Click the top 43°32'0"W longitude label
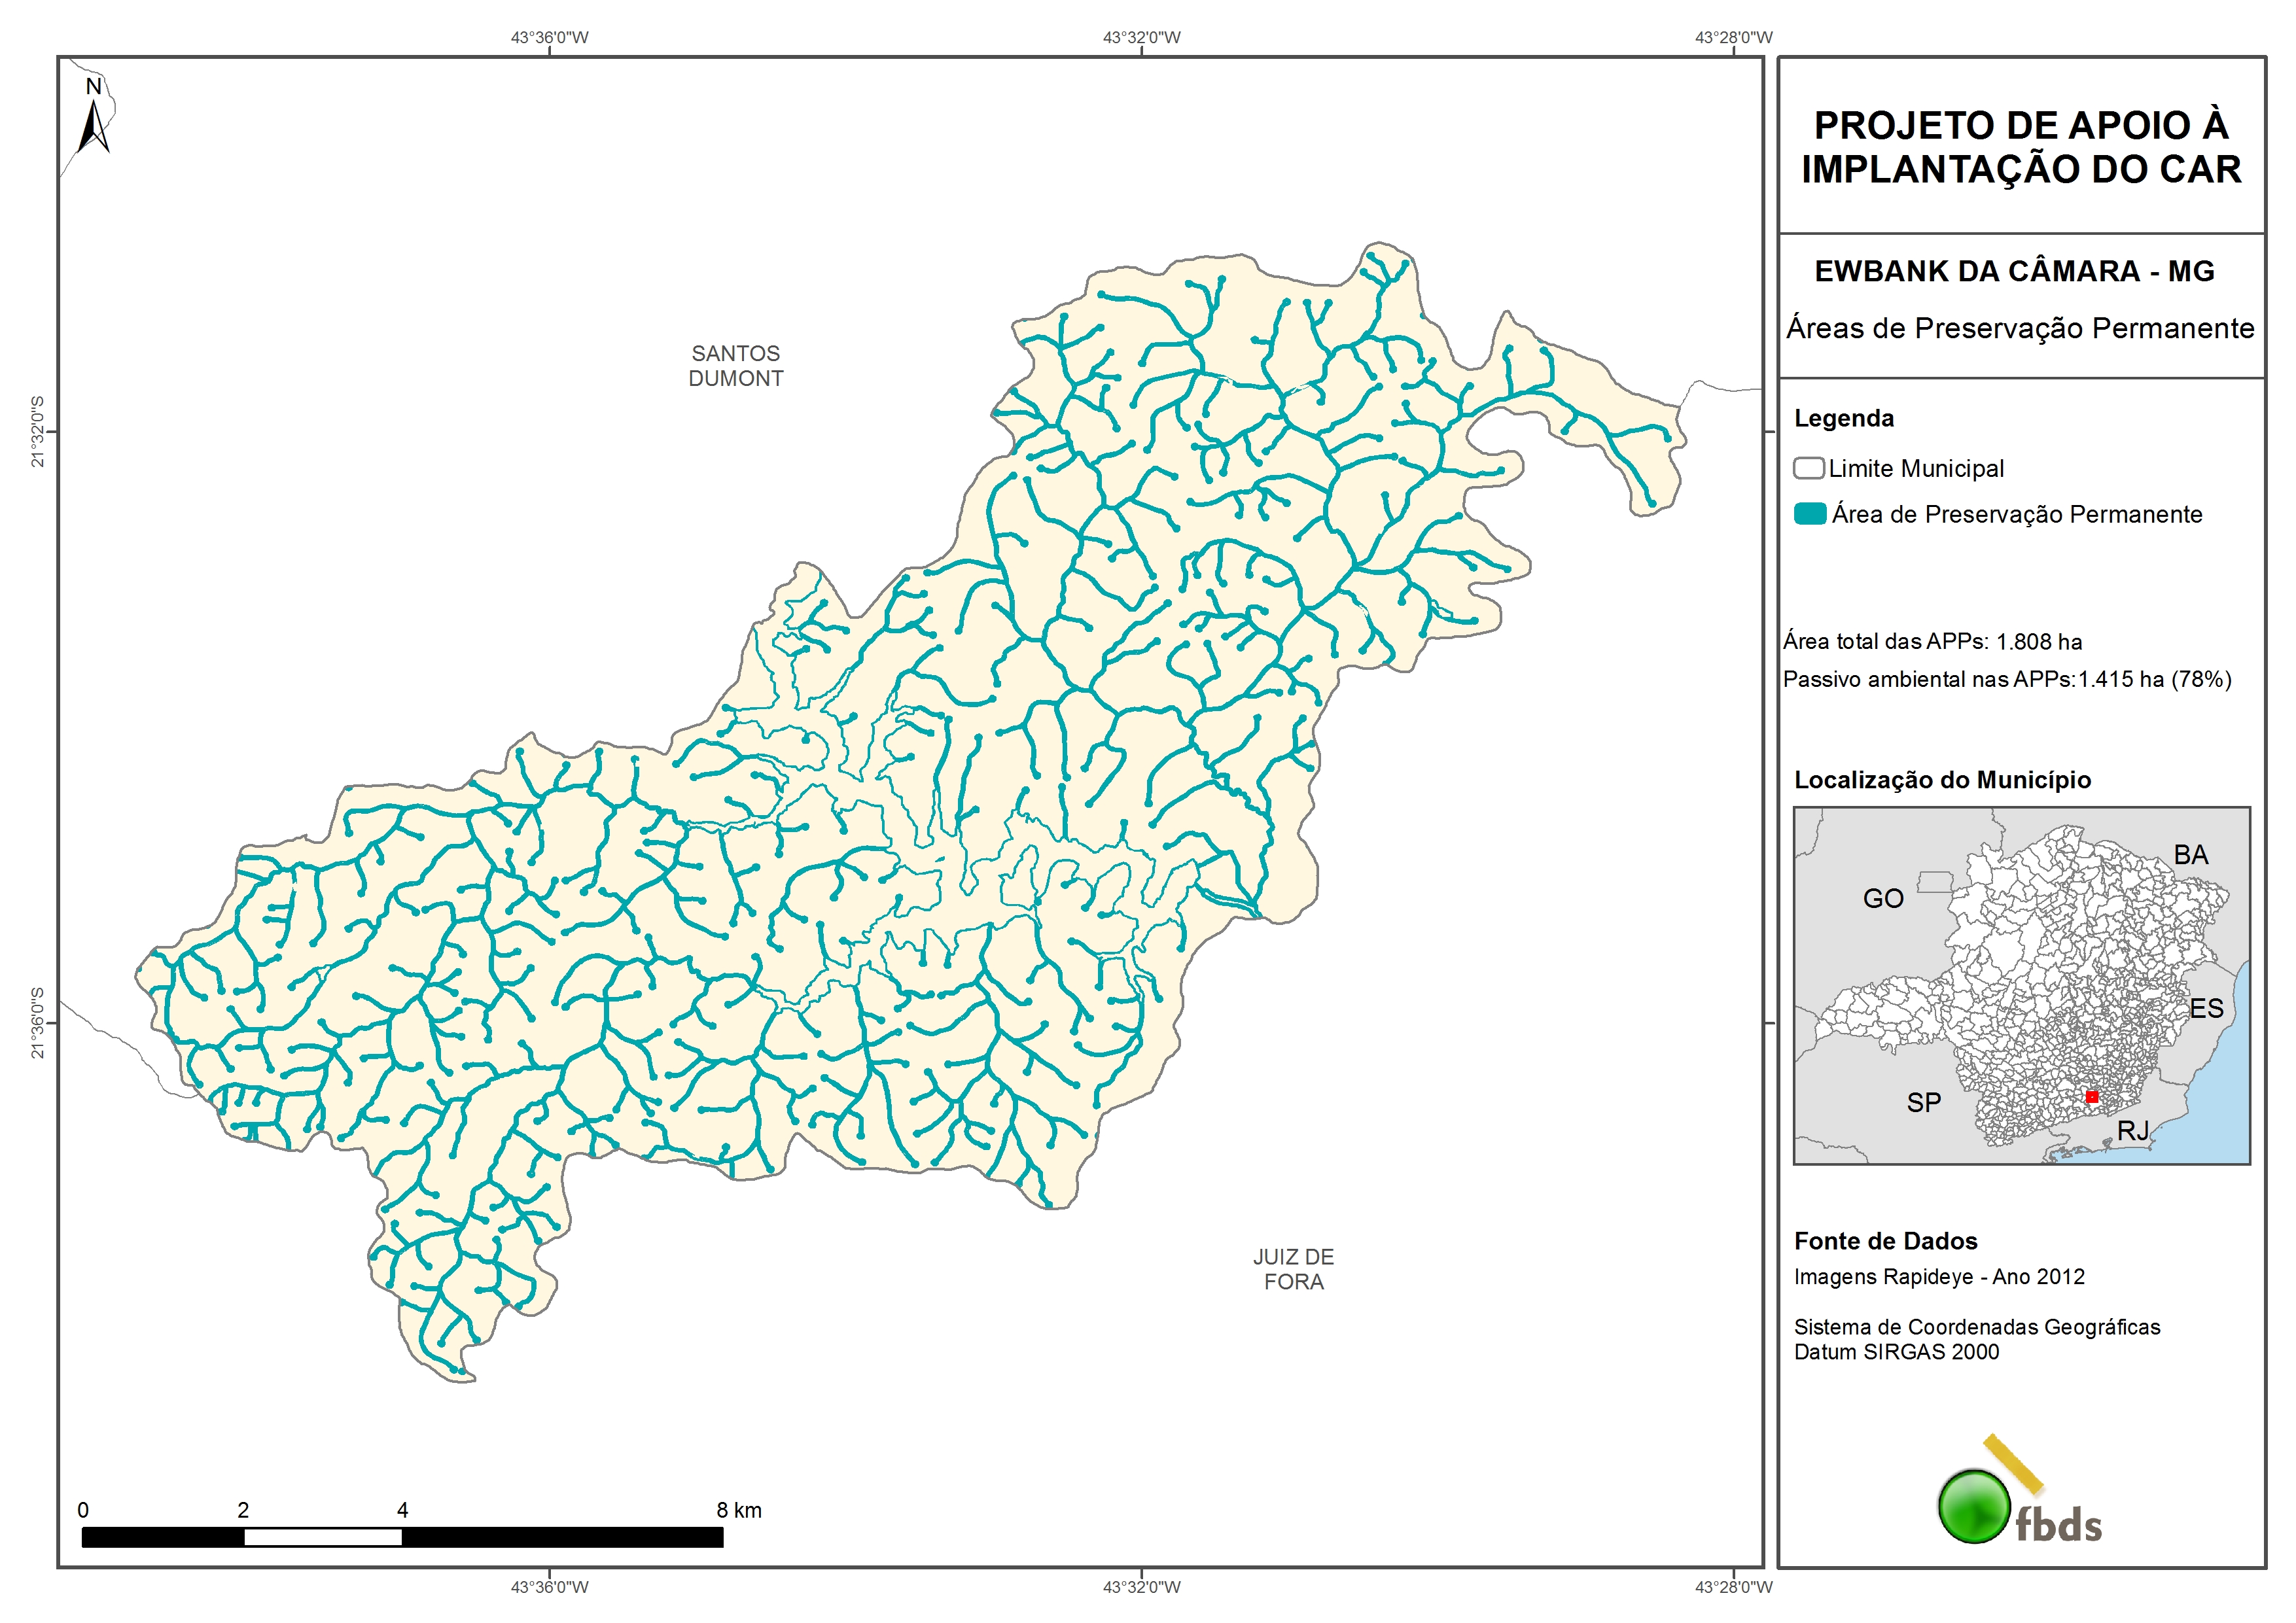The image size is (2296, 1623). click(1141, 38)
